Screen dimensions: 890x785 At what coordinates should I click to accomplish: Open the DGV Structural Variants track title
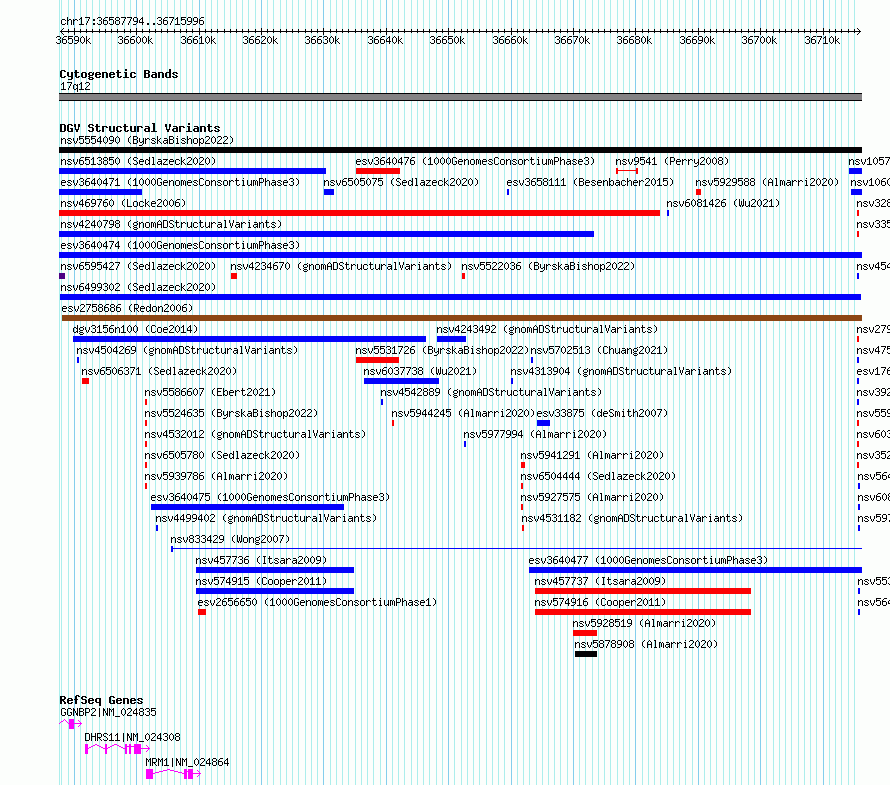(140, 128)
